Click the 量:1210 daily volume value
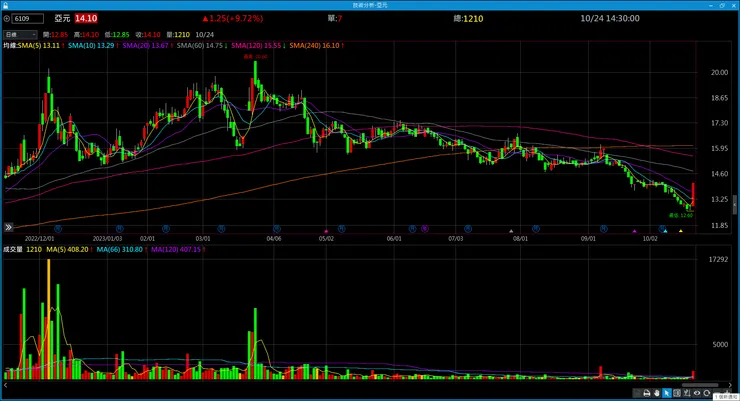Image resolution: width=740 pixels, height=401 pixels. (x=178, y=35)
